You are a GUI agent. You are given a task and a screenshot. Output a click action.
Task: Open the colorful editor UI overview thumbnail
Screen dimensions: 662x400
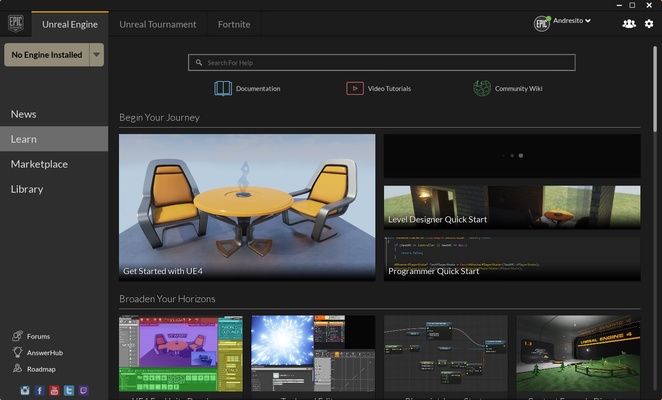click(x=181, y=354)
